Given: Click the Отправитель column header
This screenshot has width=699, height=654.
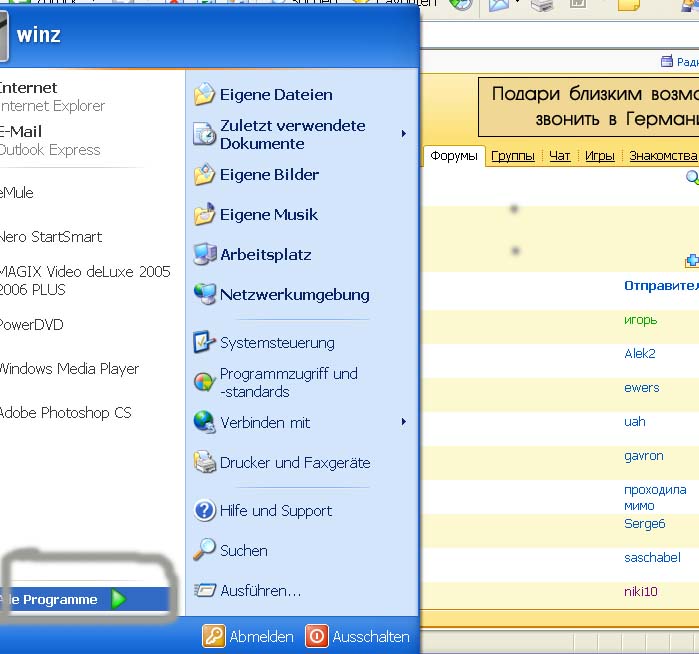Looking at the screenshot, I should click(x=662, y=285).
